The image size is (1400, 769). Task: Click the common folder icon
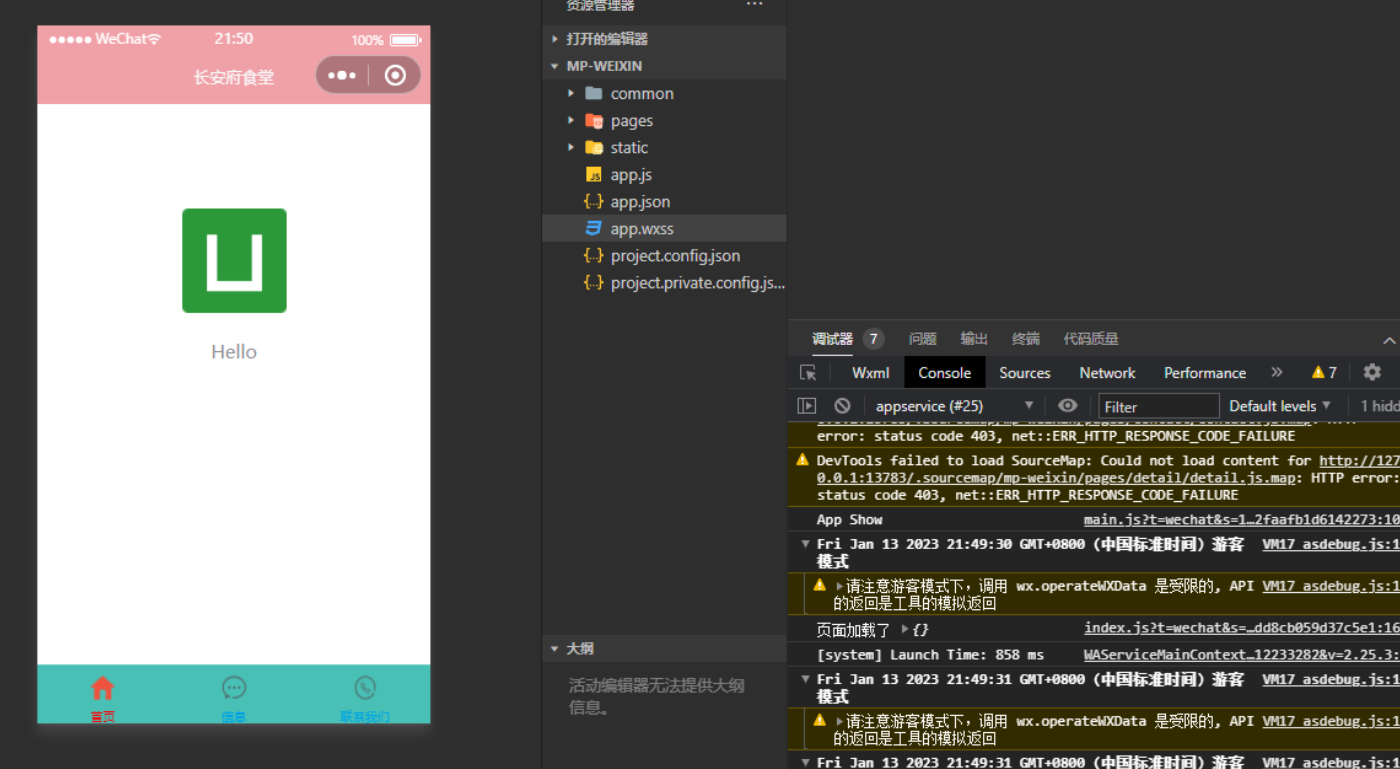pos(594,93)
